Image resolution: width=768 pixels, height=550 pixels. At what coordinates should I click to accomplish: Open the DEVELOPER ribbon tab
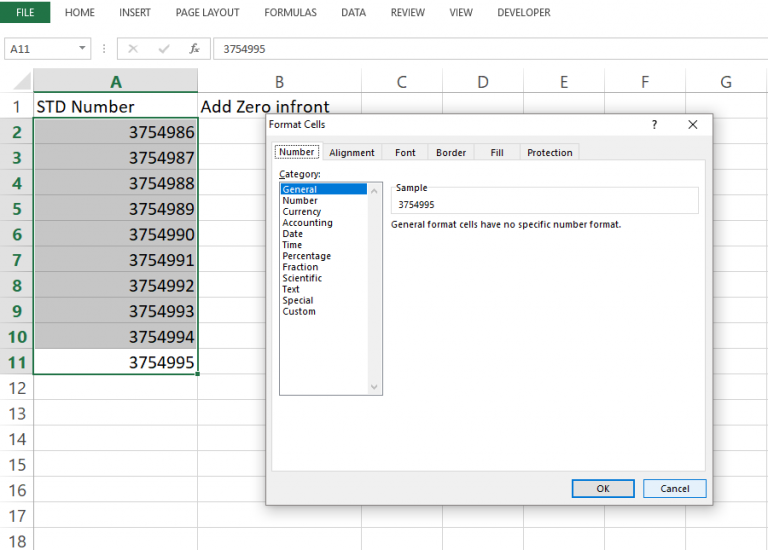(x=524, y=12)
